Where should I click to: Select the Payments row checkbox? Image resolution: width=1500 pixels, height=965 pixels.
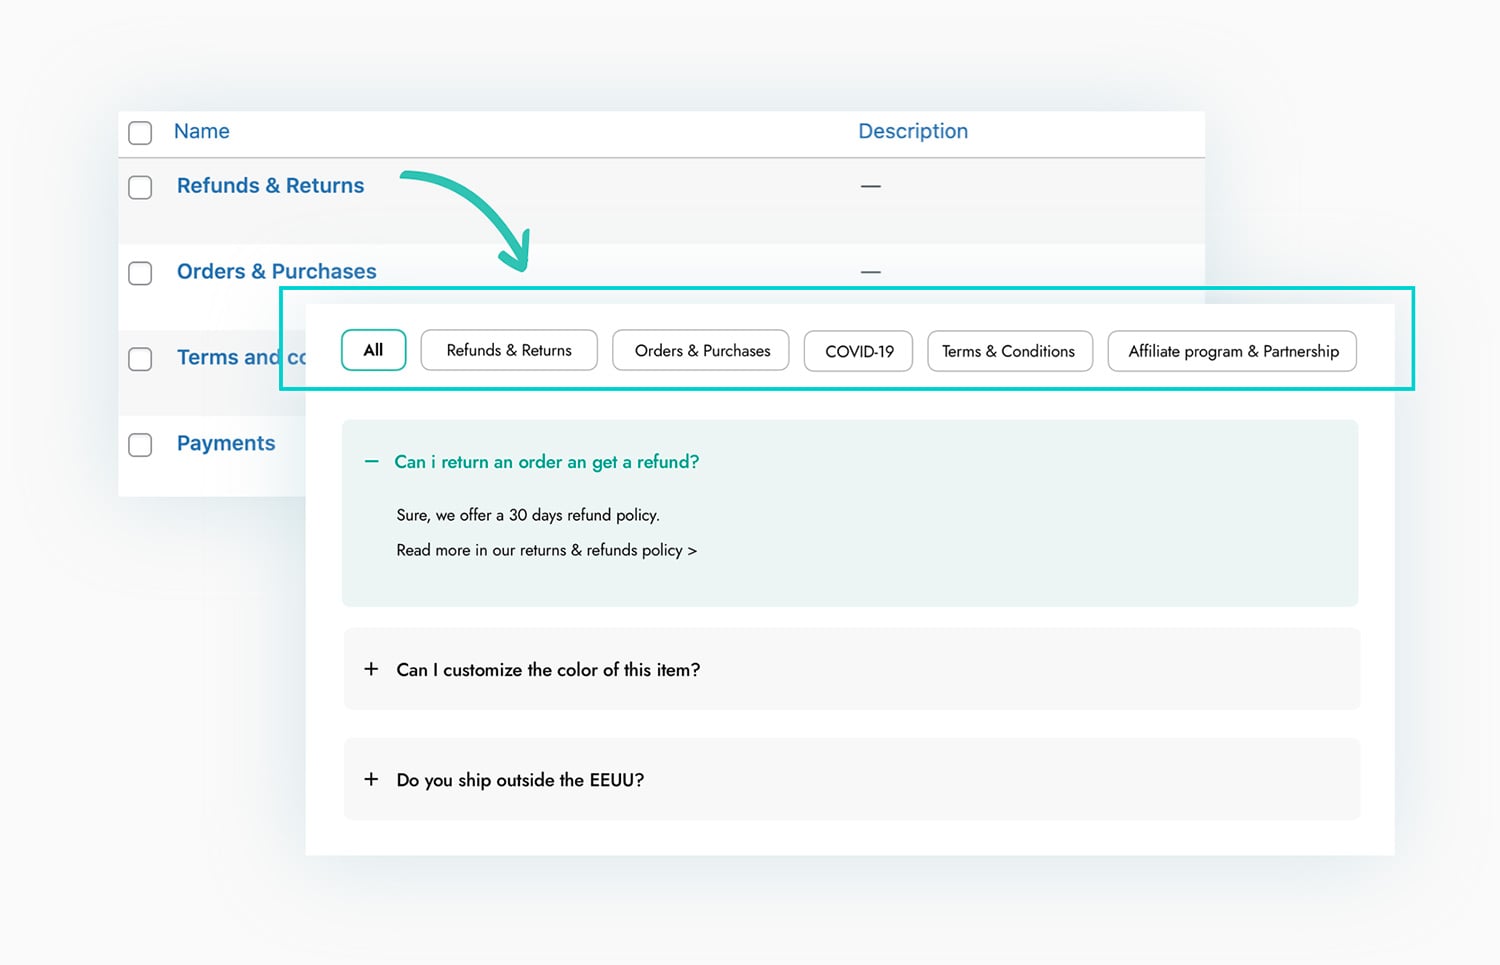[x=140, y=445]
